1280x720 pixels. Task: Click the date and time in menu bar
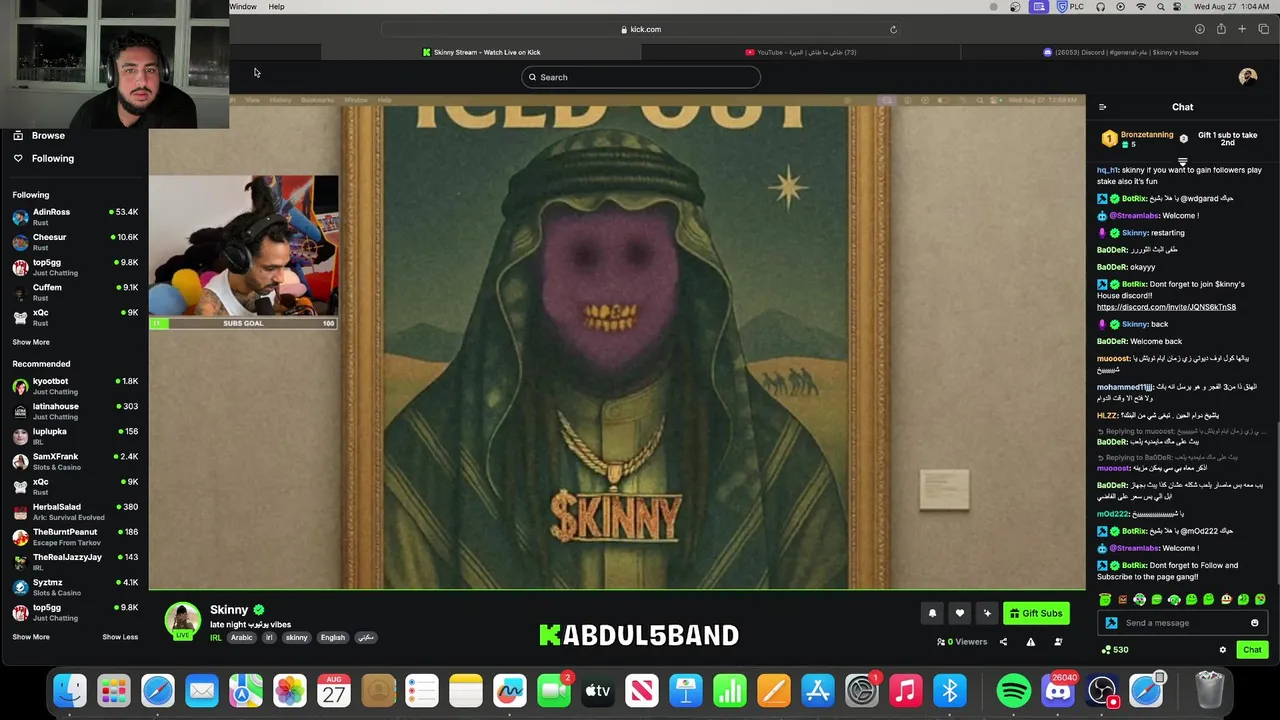pos(1232,7)
